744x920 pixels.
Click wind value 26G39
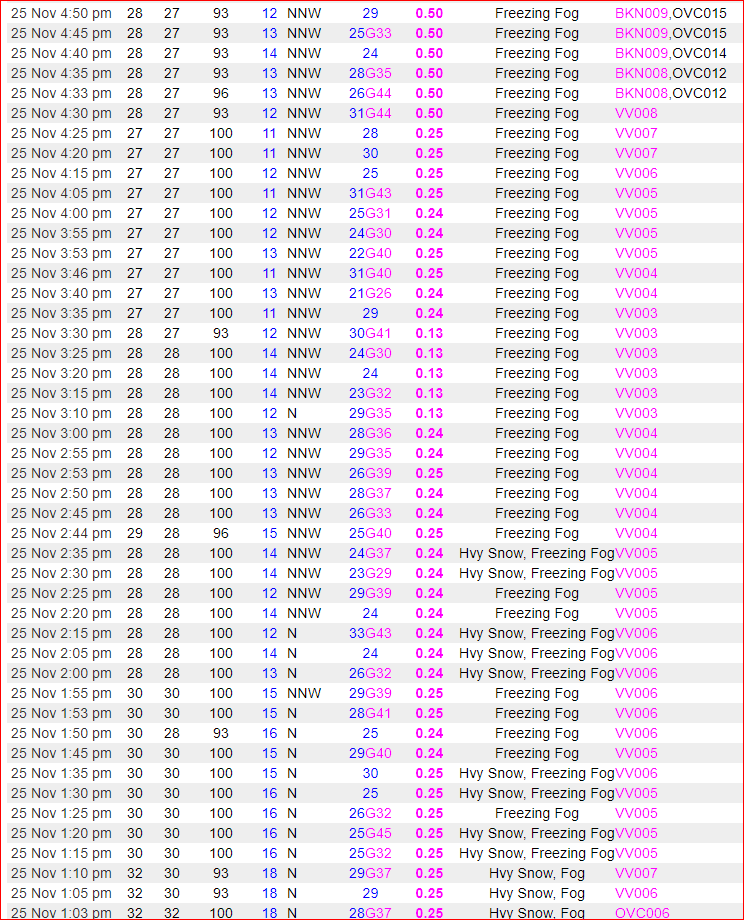click(x=370, y=473)
